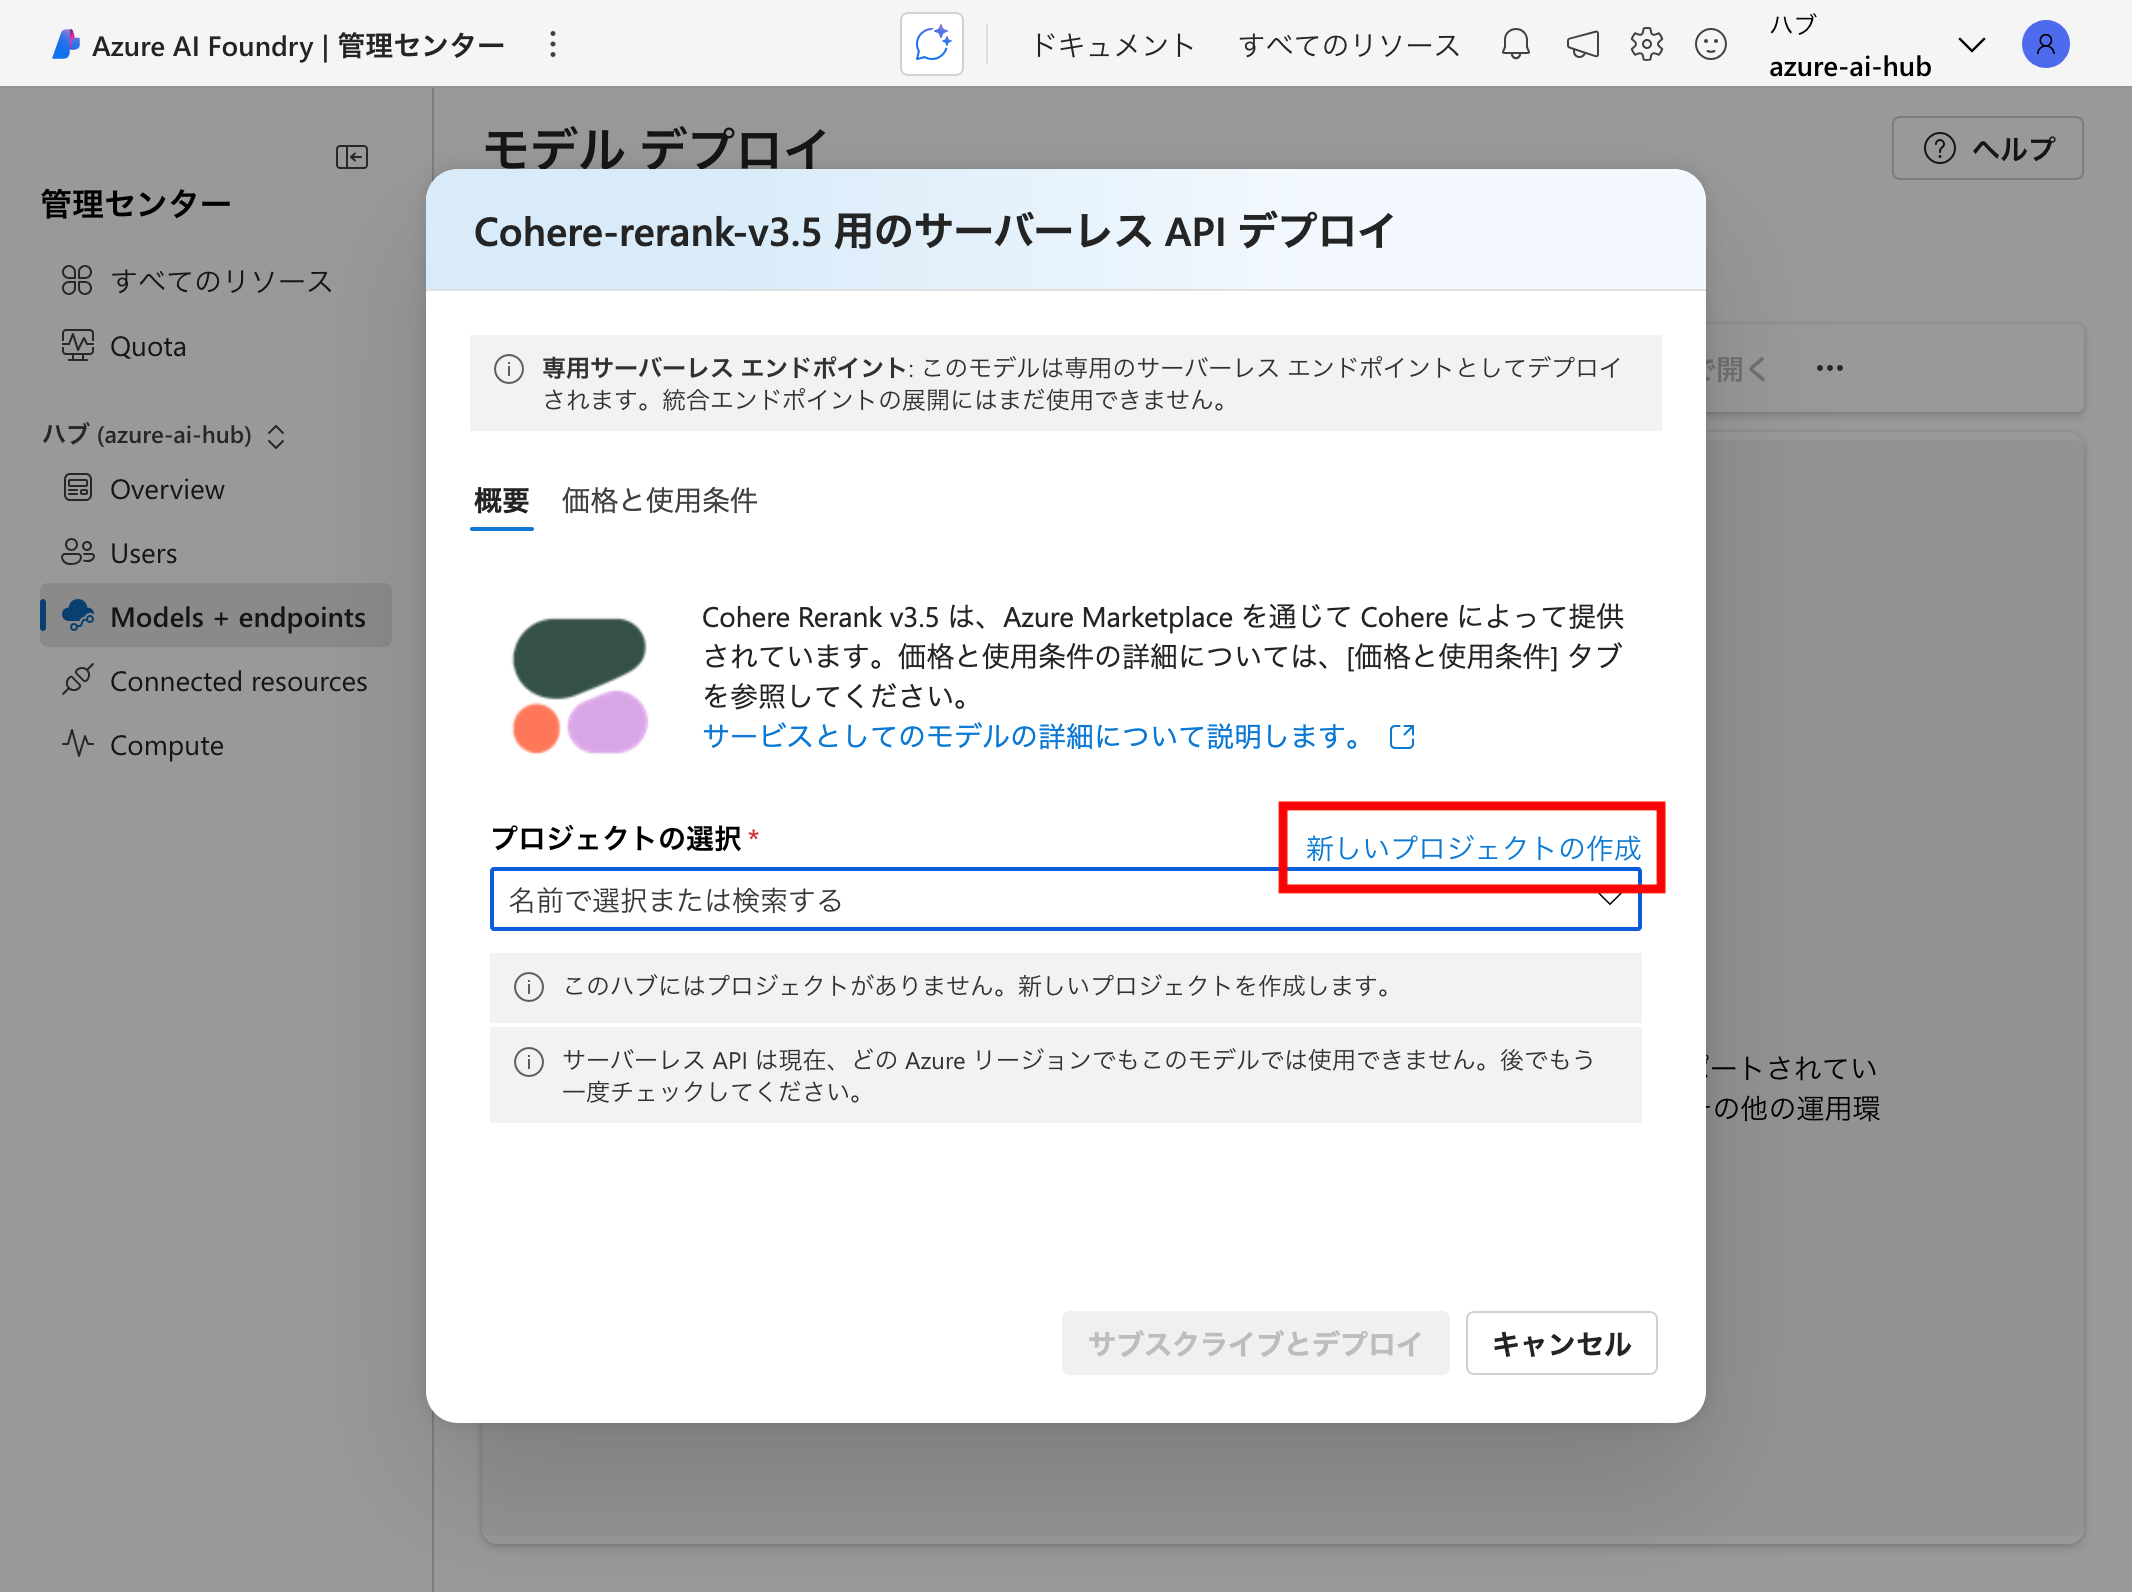Expand the ハブ (azure-ai-hub) sidebar switcher
The image size is (2132, 1592).
pyautogui.click(x=276, y=436)
